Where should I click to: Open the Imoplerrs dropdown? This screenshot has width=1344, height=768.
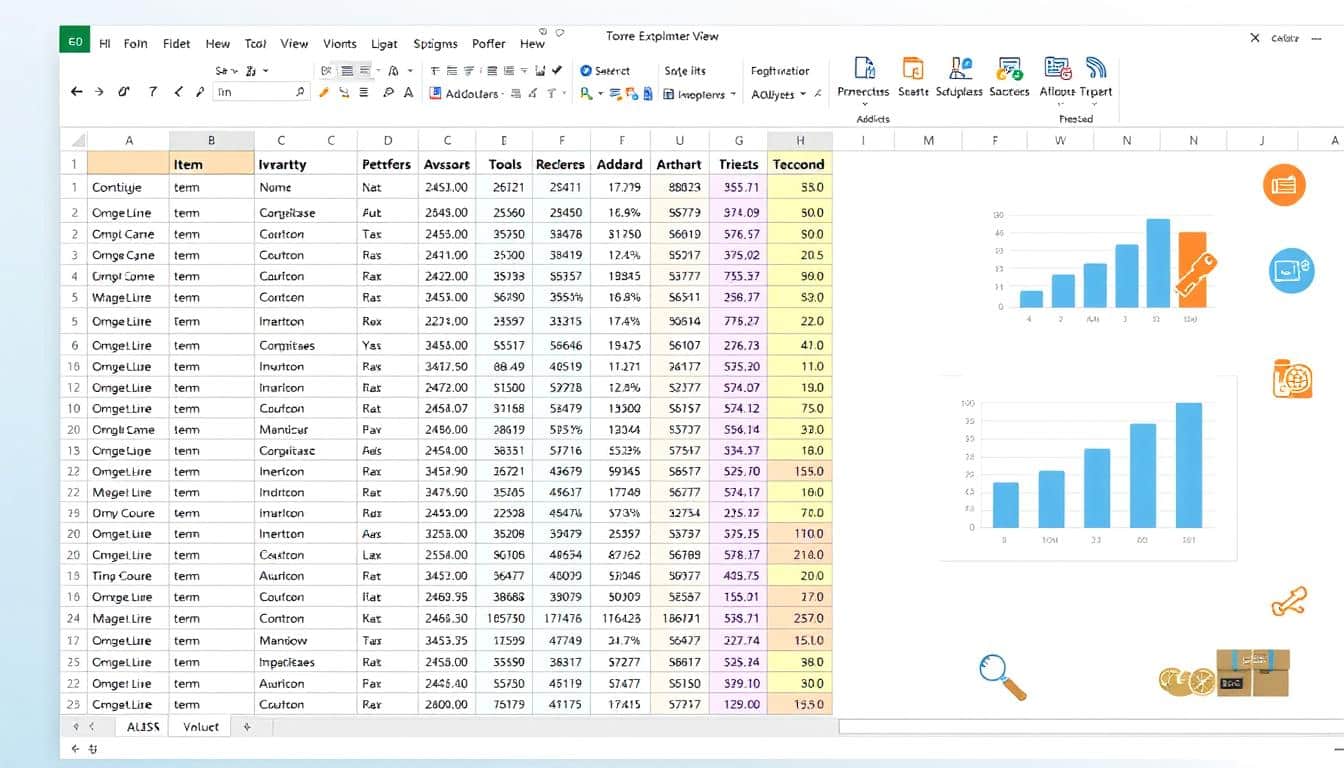700,94
